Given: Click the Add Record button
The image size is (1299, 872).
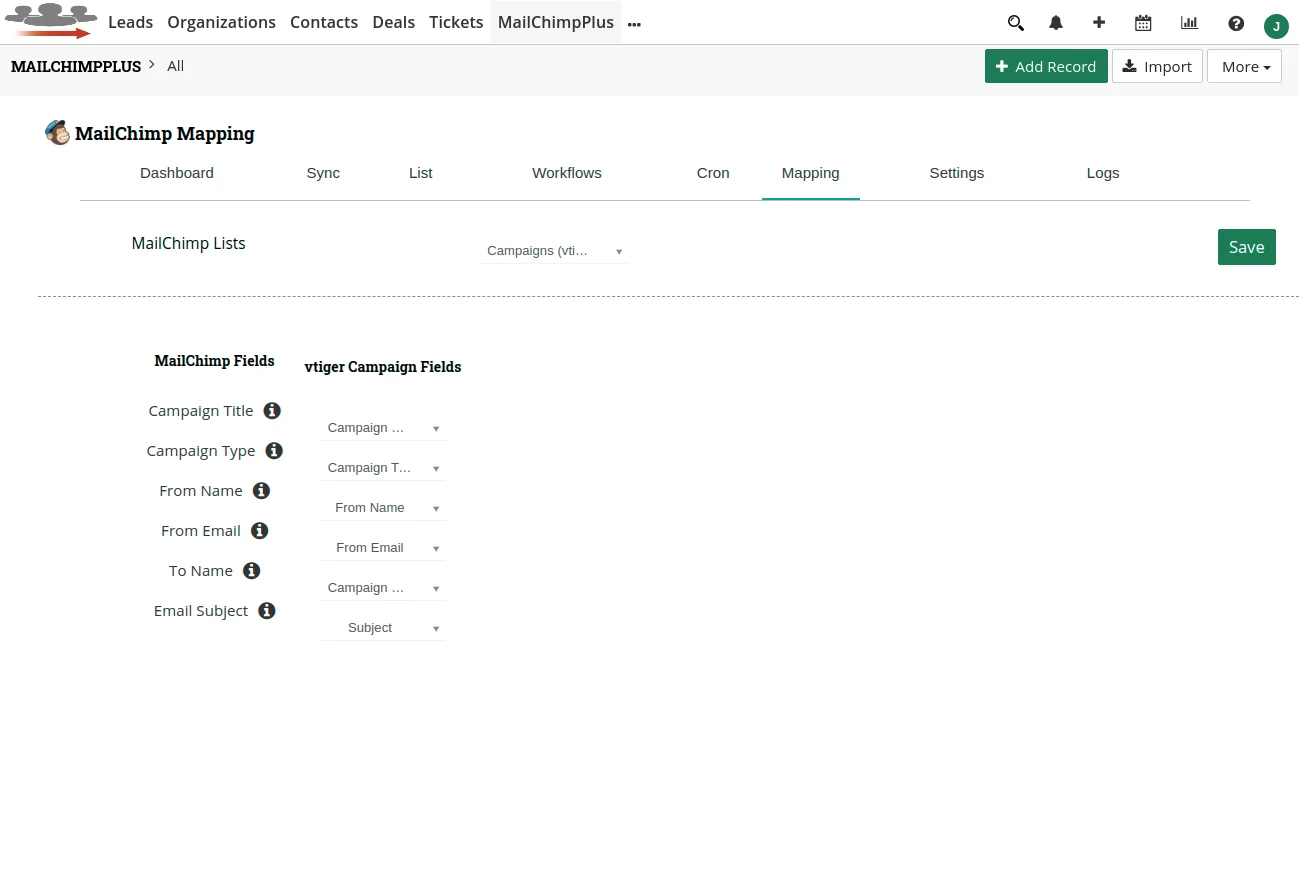Looking at the screenshot, I should tap(1046, 66).
